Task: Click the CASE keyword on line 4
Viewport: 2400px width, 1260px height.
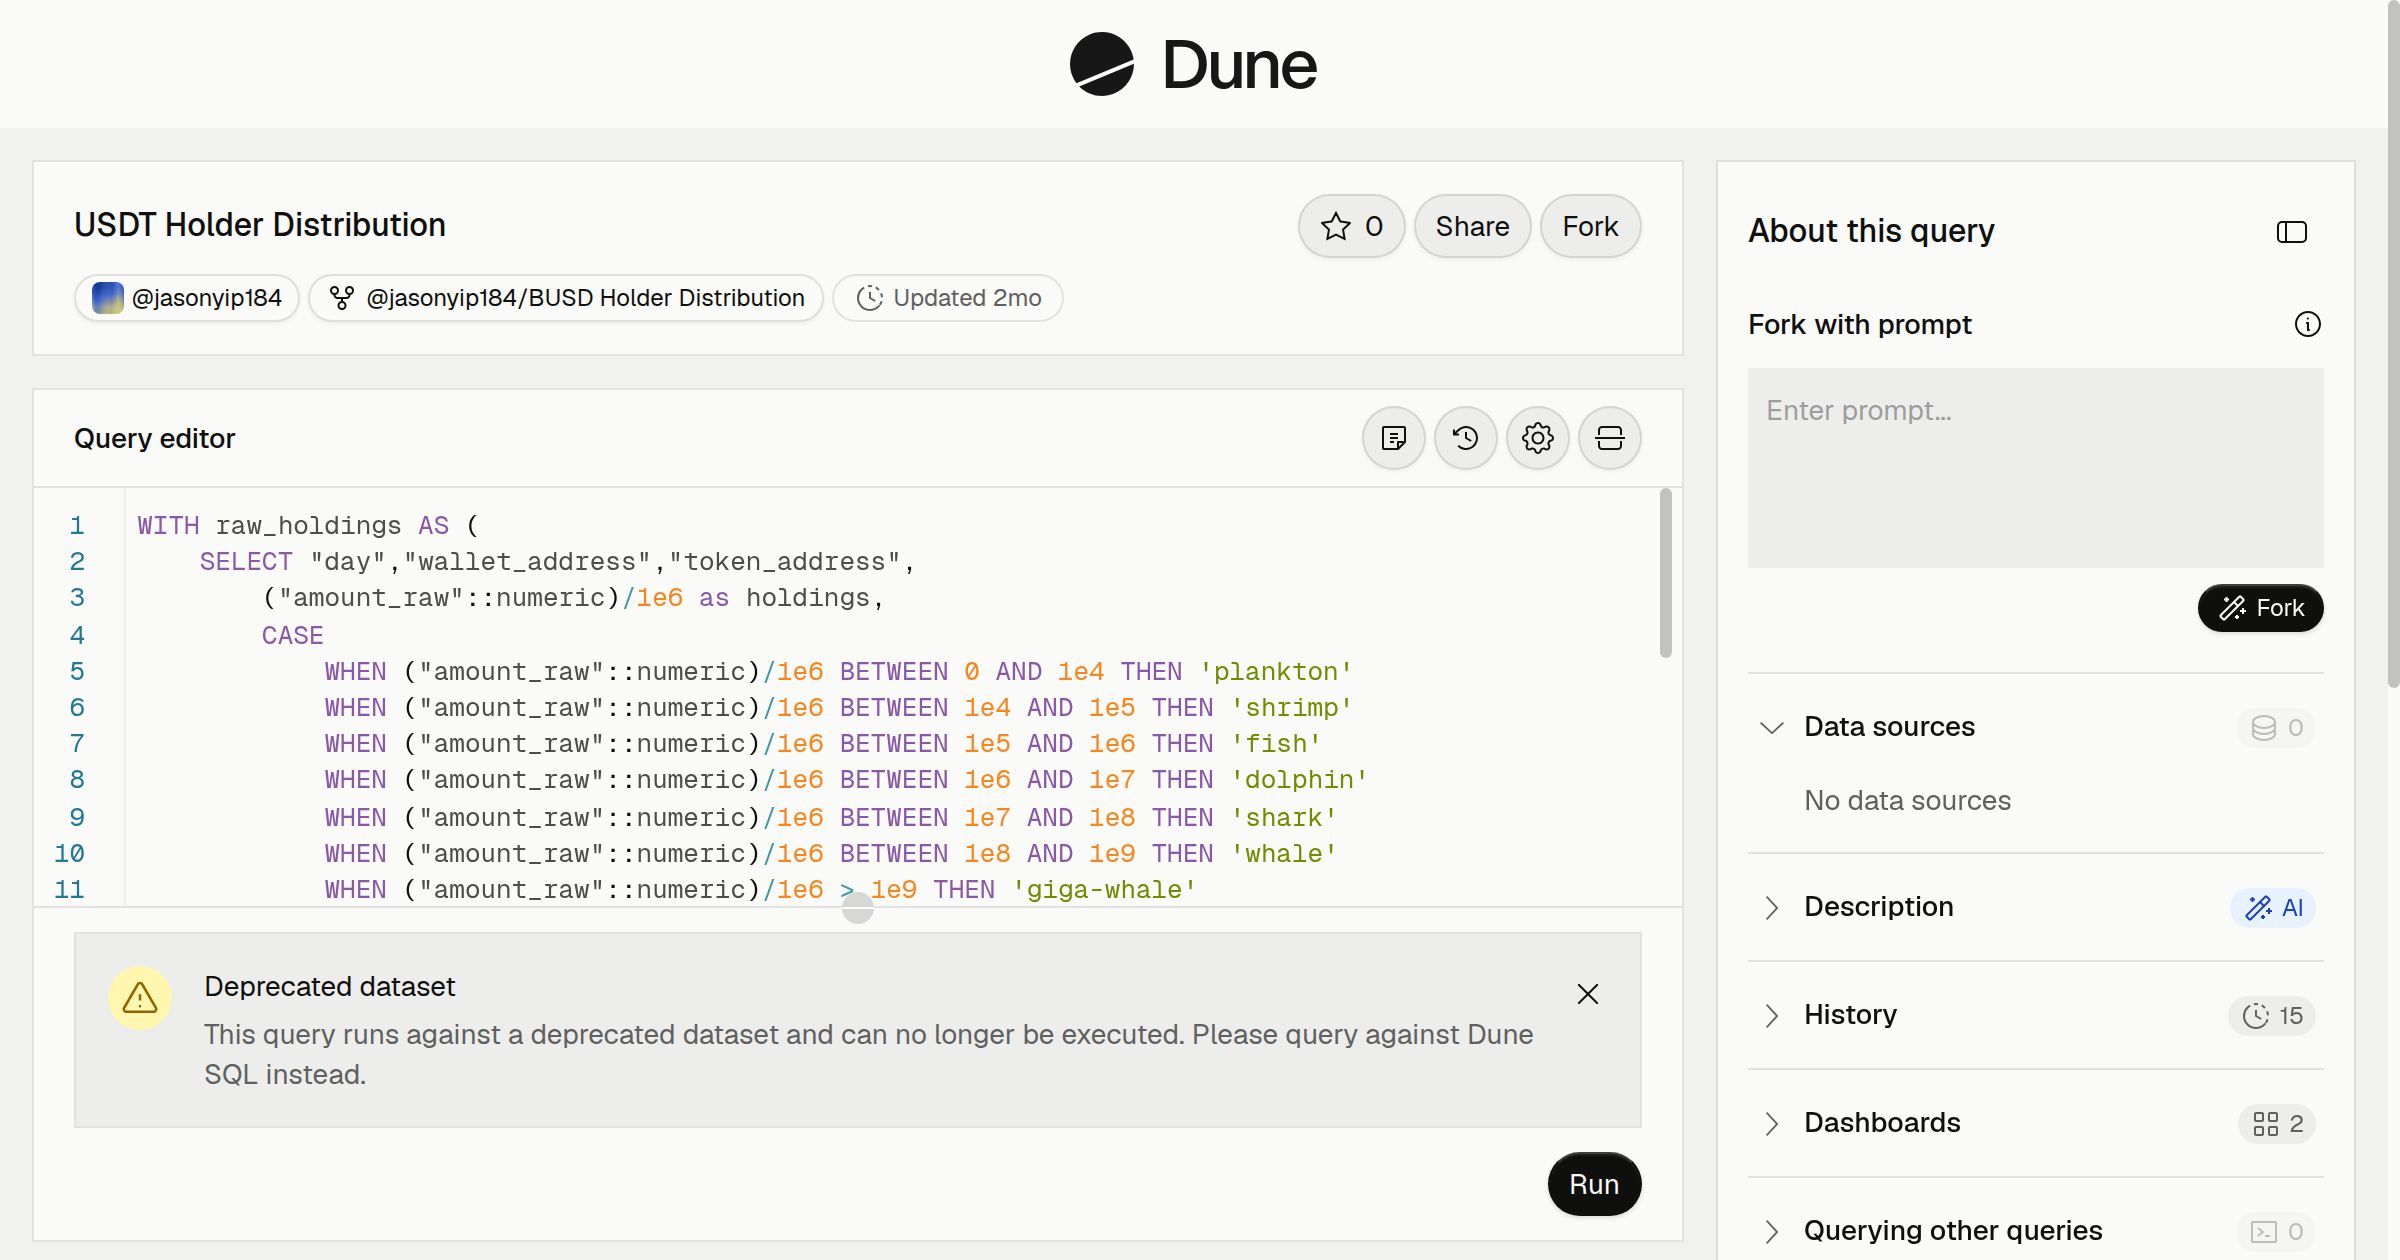Action: [293, 636]
